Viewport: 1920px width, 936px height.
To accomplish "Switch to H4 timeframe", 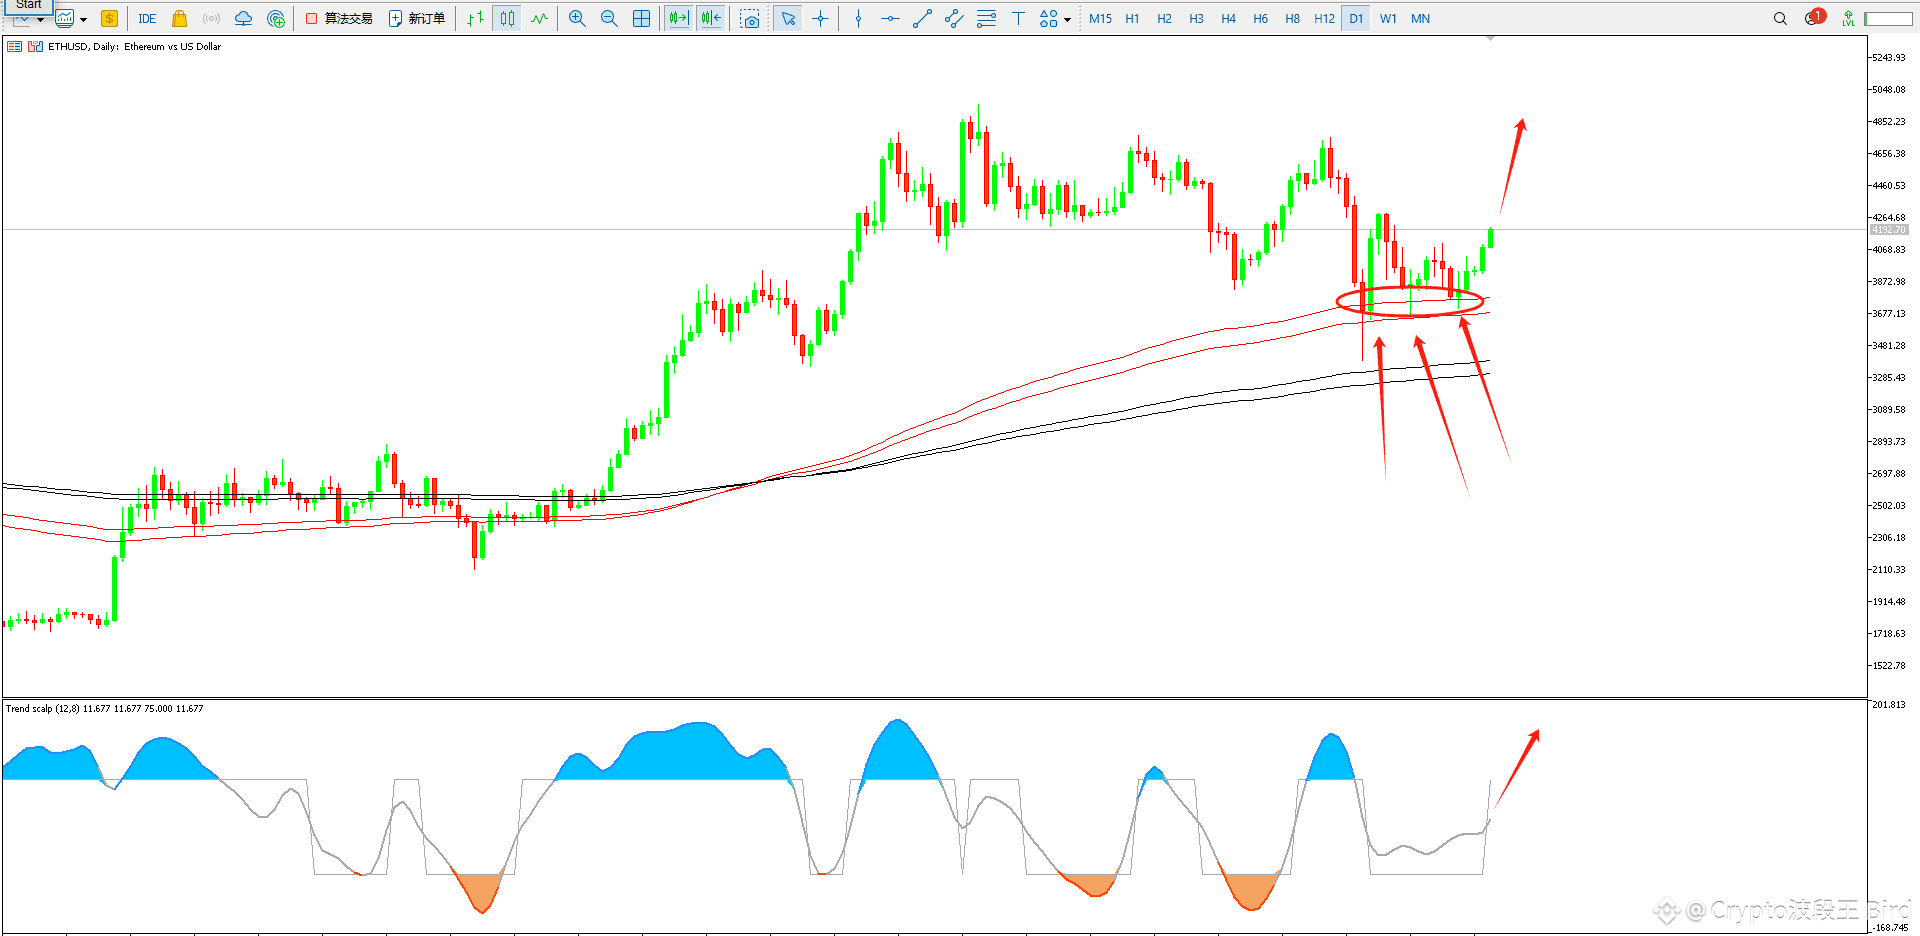I will (x=1228, y=19).
